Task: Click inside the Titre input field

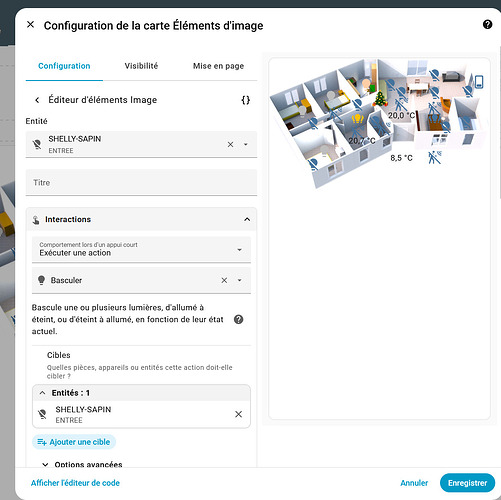Action: pos(141,183)
